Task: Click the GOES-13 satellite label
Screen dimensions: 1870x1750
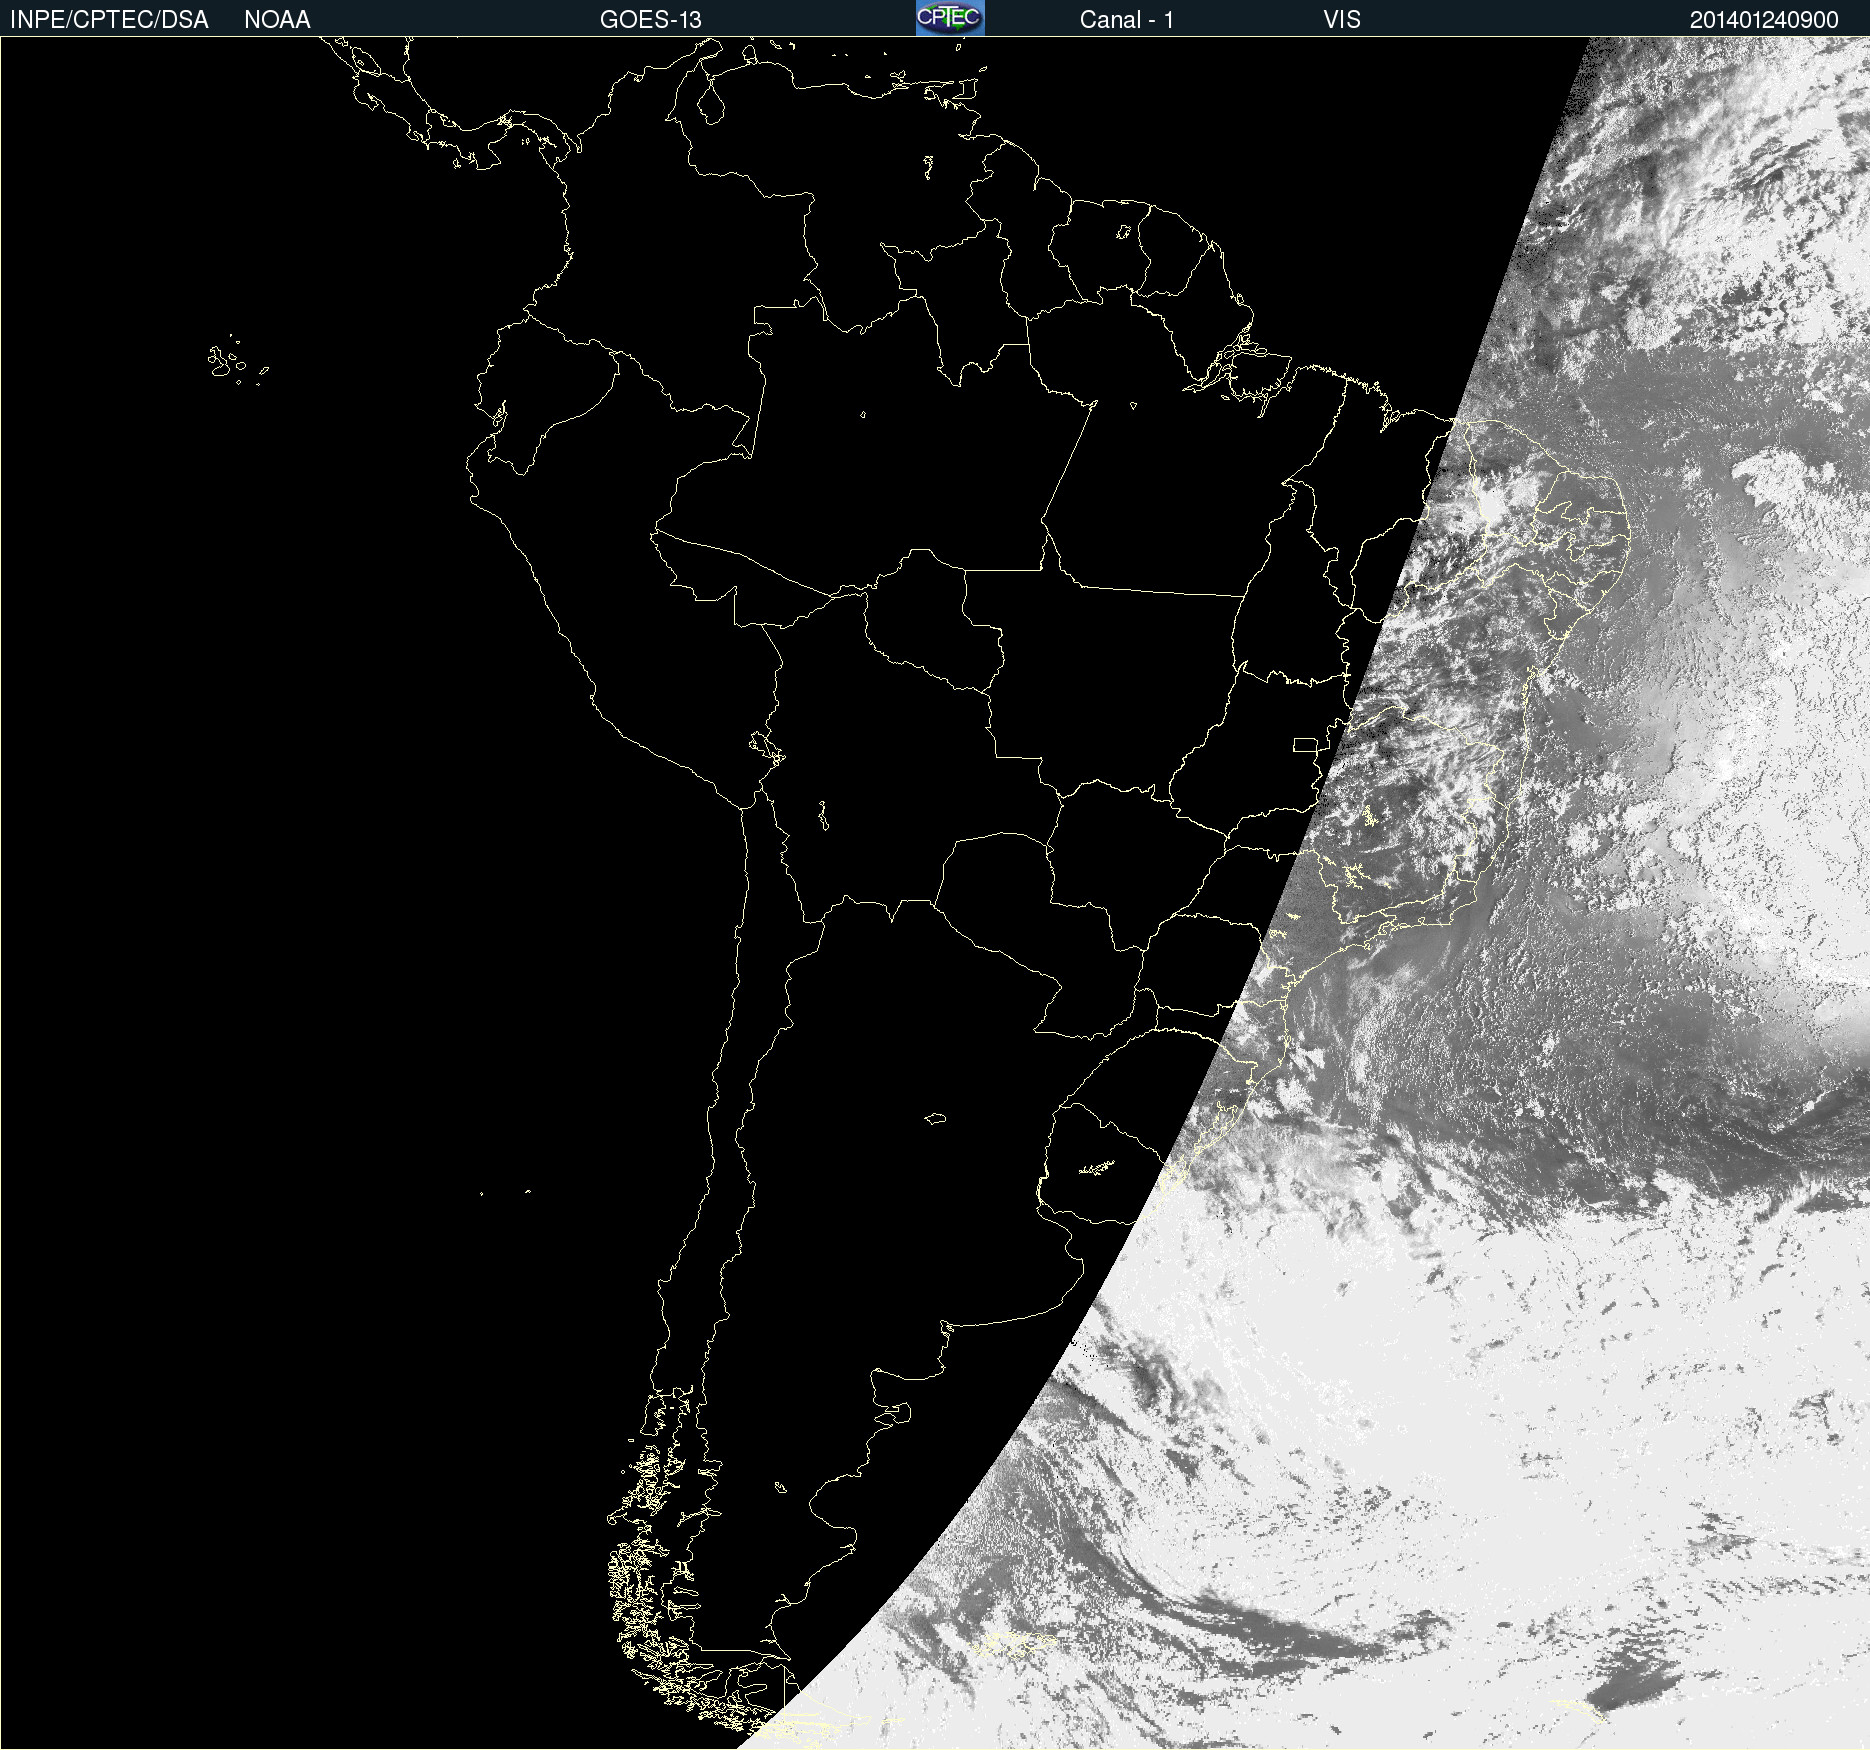Action: tap(650, 20)
